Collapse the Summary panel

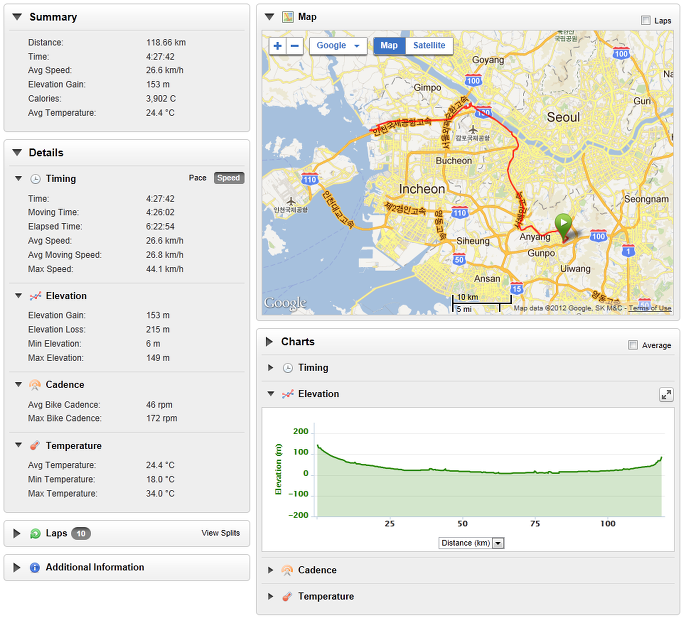coord(17,17)
